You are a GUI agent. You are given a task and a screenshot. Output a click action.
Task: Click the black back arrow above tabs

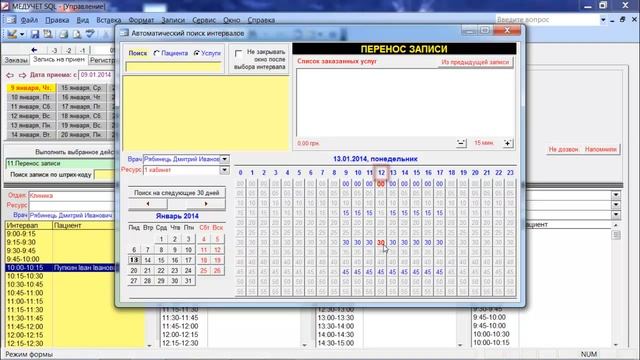pyautogui.click(x=34, y=50)
